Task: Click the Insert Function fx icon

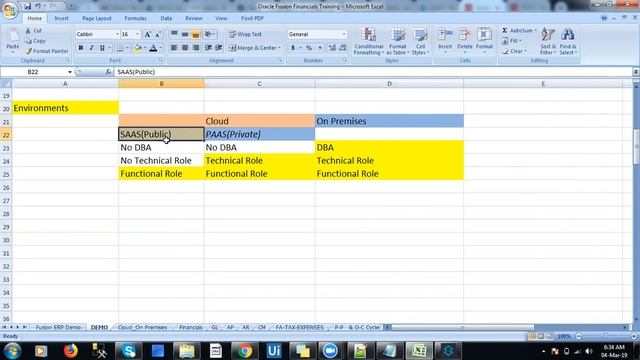Action: pyautogui.click(x=108, y=72)
